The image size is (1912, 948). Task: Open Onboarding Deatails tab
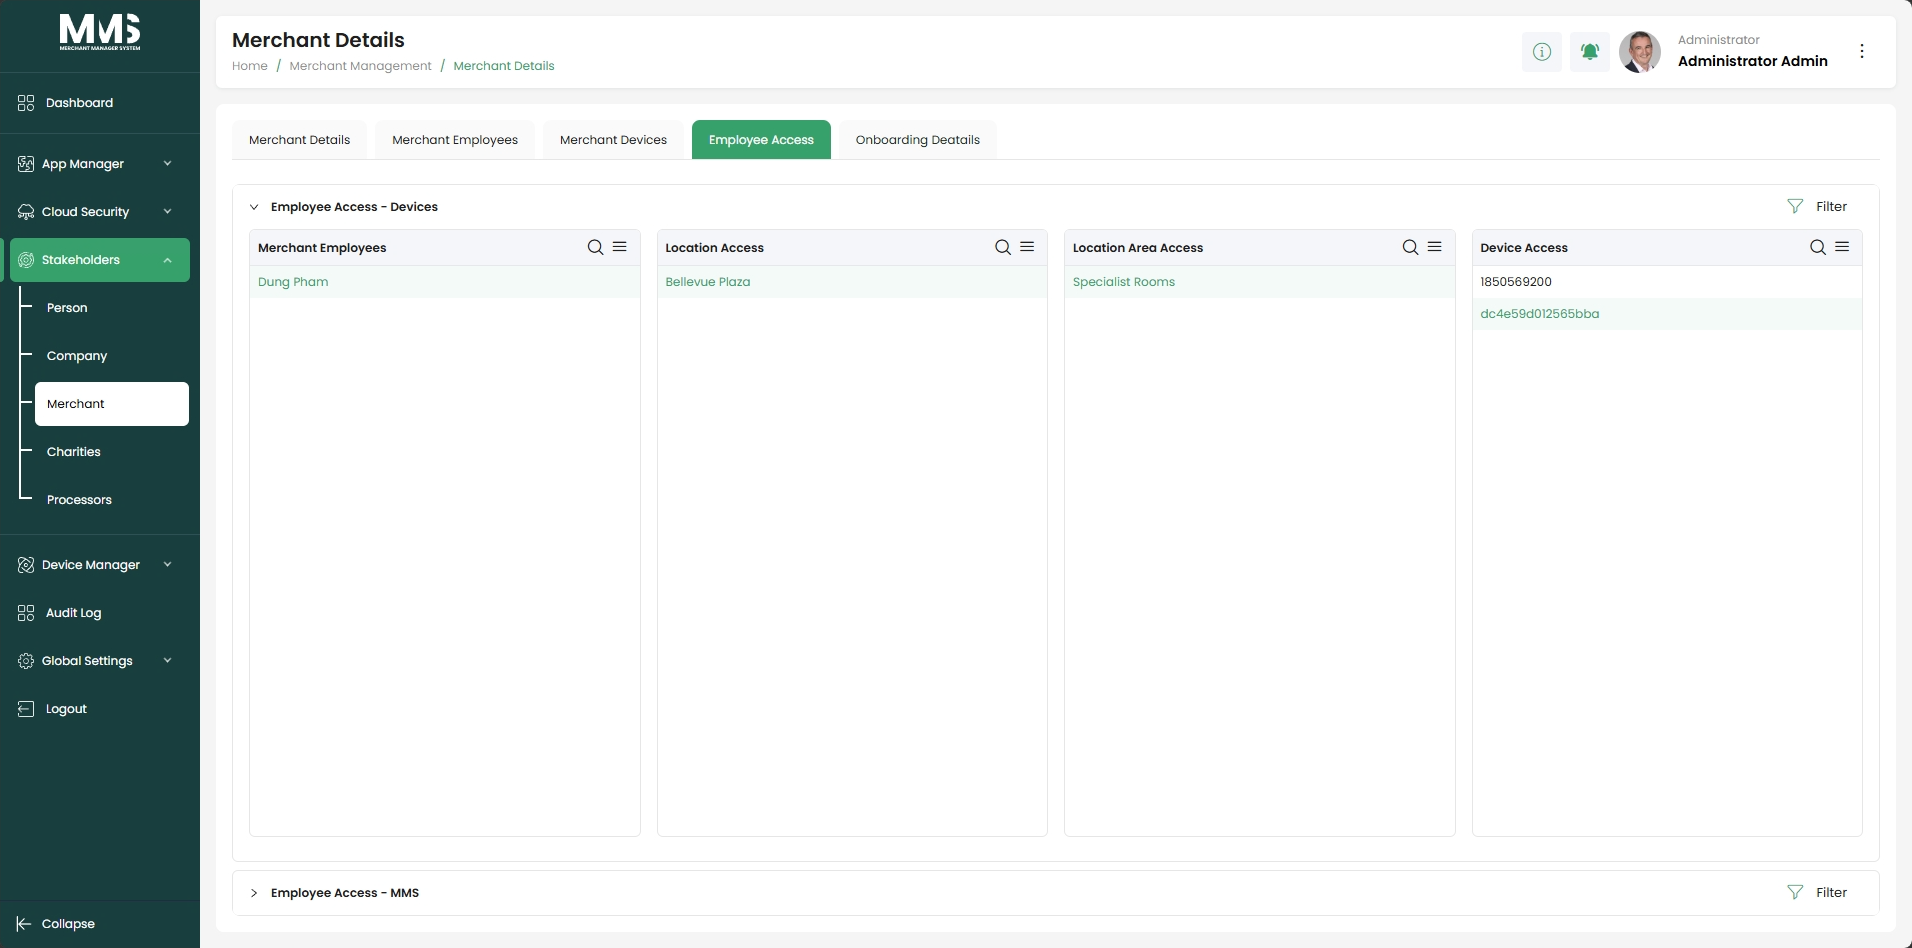click(x=918, y=140)
